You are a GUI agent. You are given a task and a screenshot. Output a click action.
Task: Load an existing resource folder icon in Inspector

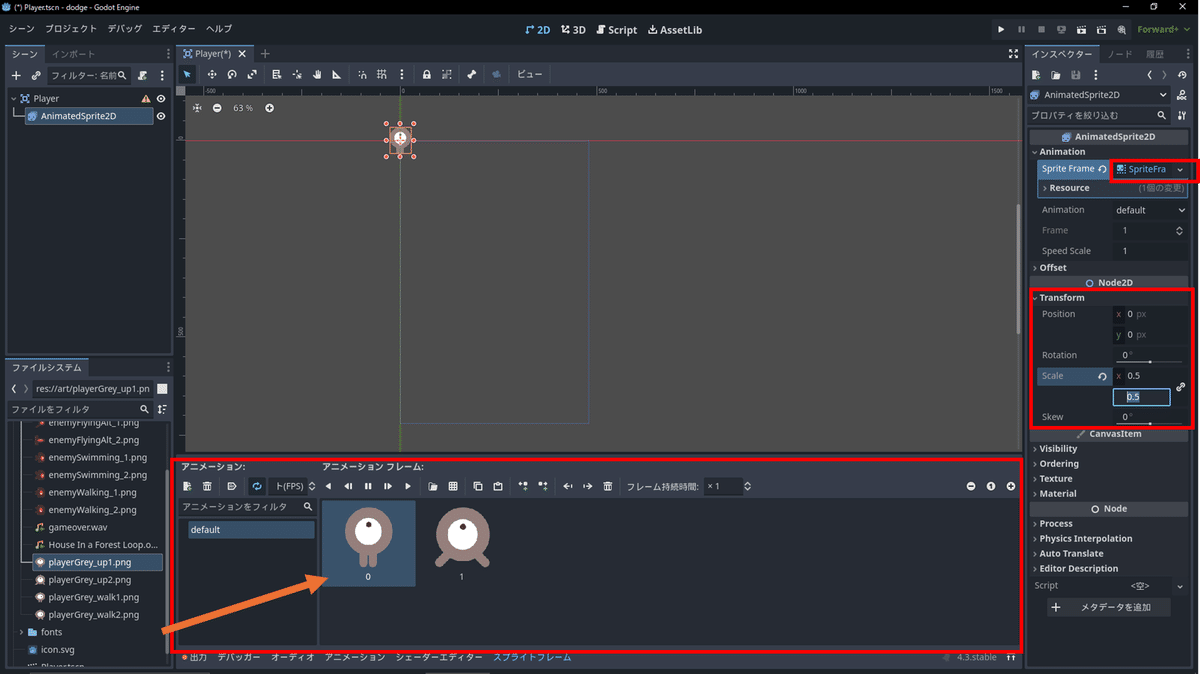1056,75
